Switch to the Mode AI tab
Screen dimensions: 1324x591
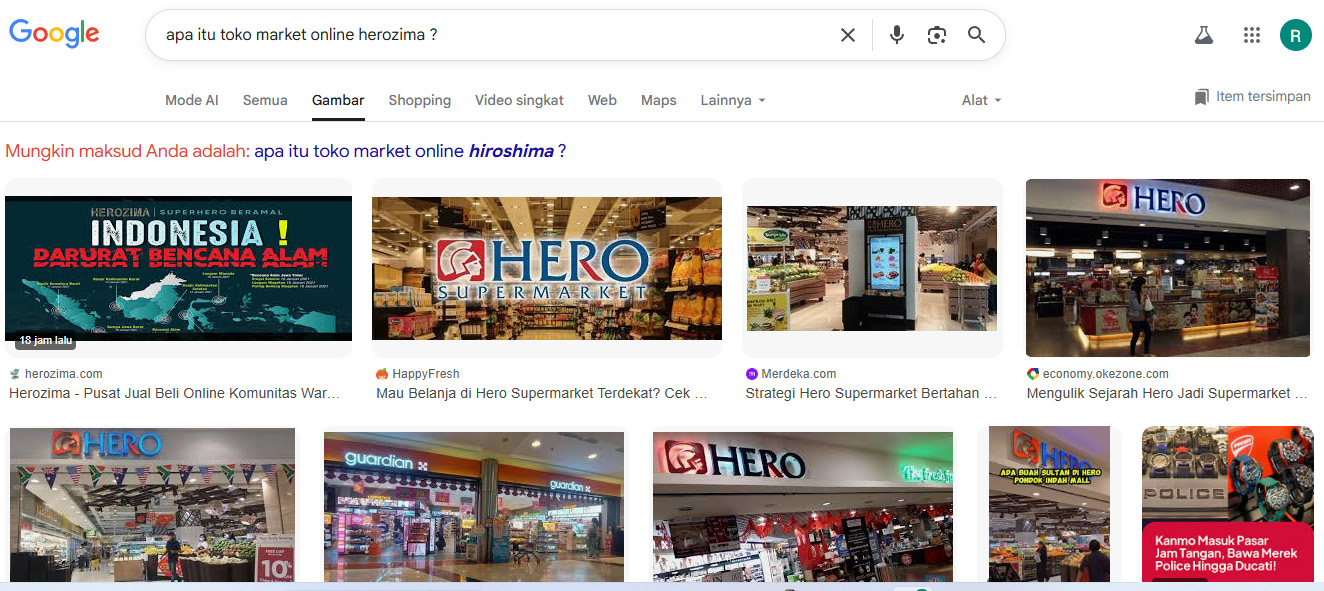click(x=192, y=100)
